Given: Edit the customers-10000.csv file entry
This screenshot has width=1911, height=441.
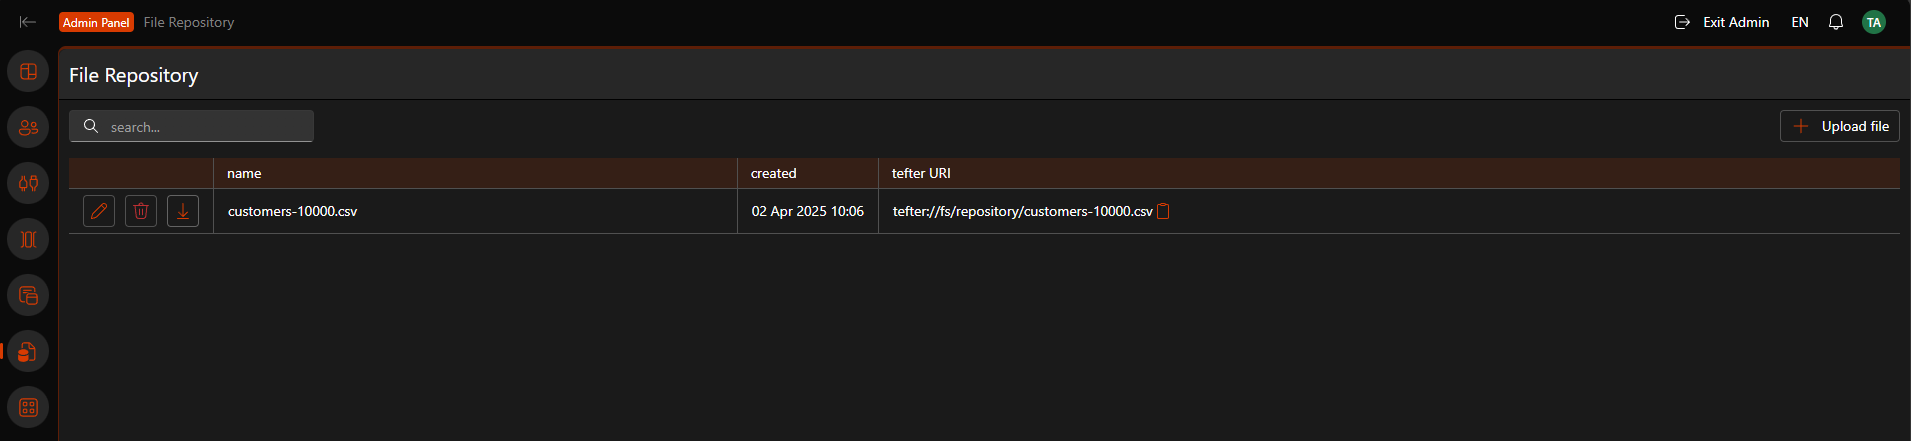Looking at the screenshot, I should (x=99, y=211).
